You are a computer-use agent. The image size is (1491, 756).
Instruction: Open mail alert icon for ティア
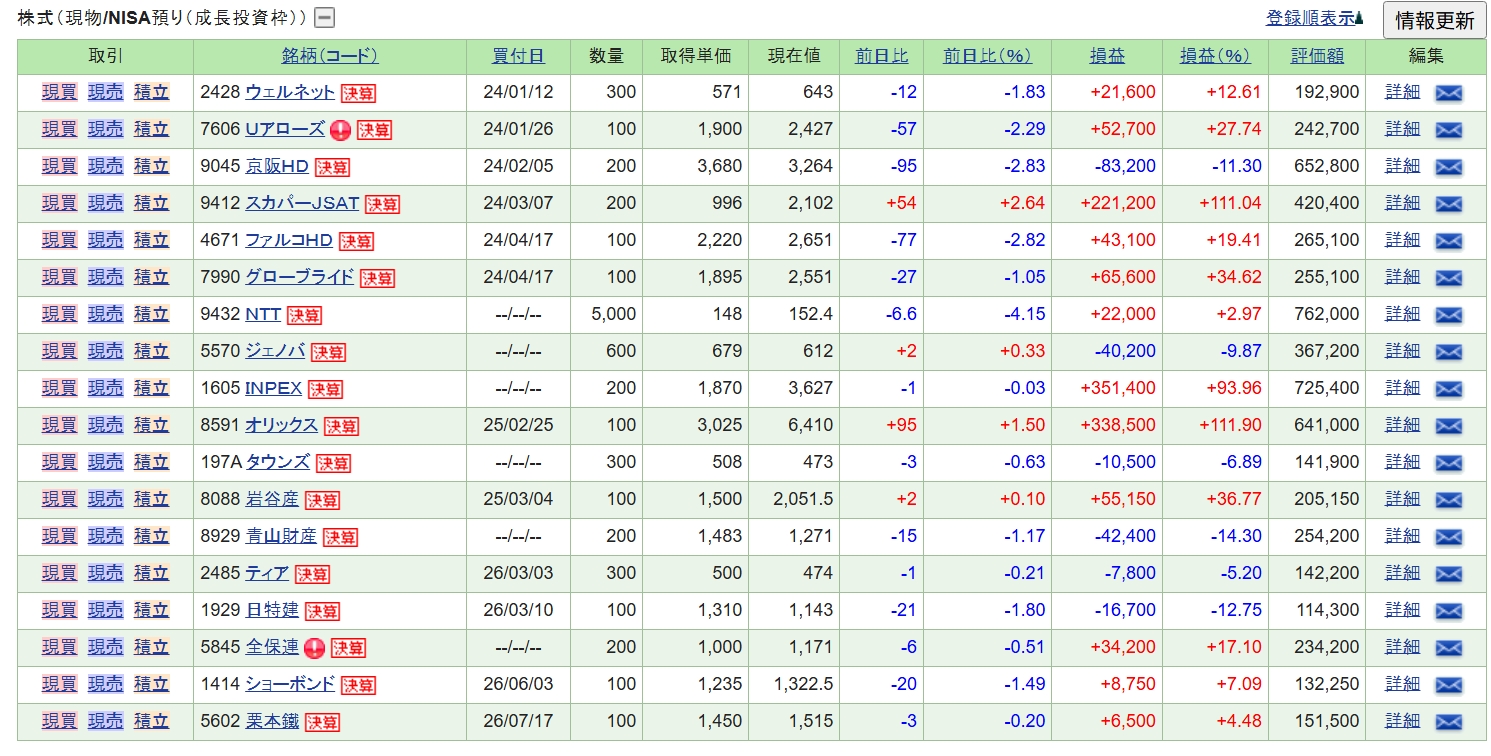[x=1448, y=574]
